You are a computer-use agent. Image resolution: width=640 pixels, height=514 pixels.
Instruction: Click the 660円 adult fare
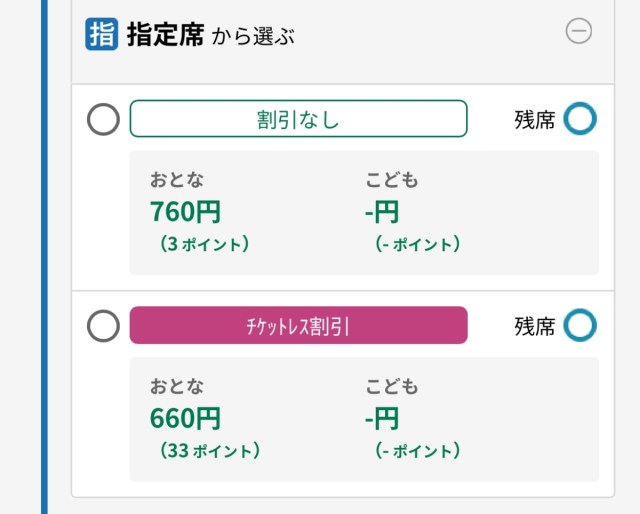[186, 418]
